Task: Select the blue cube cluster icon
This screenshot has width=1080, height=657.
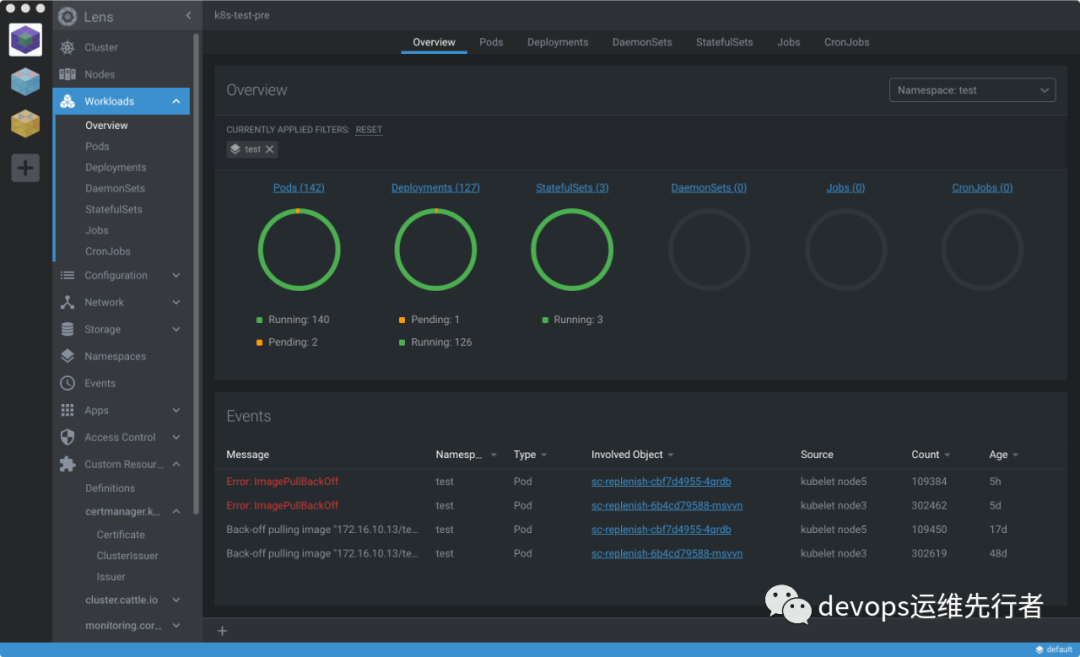Action: coord(25,82)
